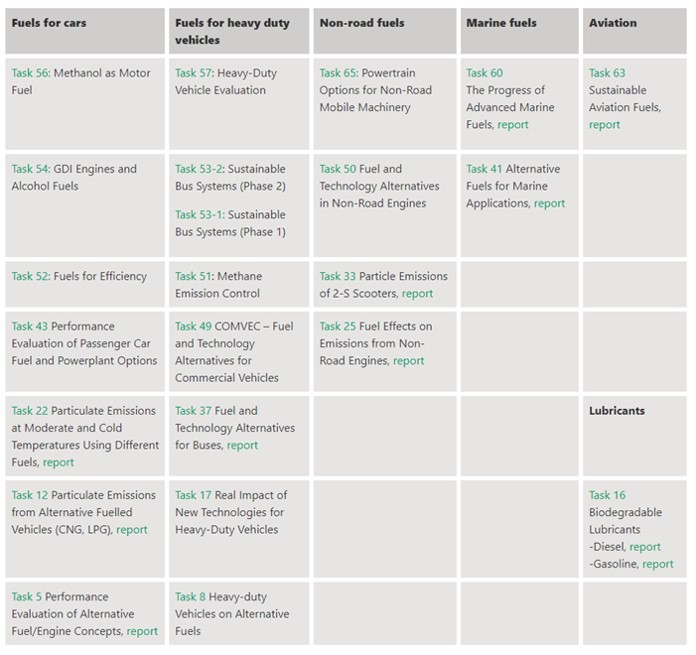This screenshot has height=655, width=696.
Task: Open report for Task 37 Buses
Action: [x=242, y=446]
